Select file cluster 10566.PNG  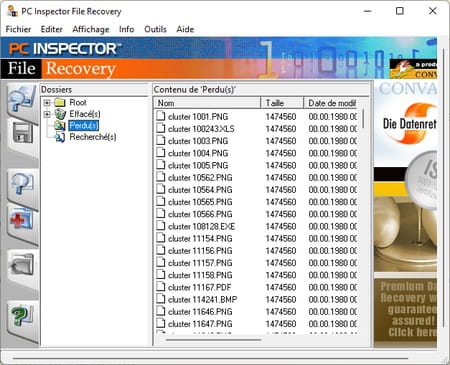[x=200, y=214]
